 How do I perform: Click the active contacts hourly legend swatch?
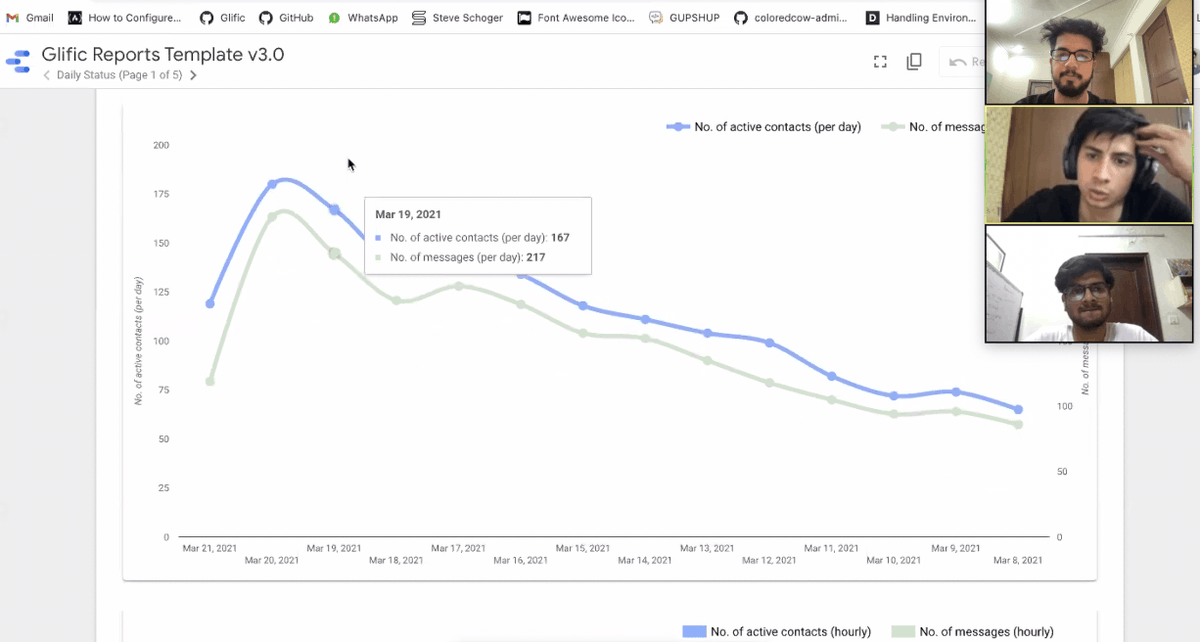point(694,631)
